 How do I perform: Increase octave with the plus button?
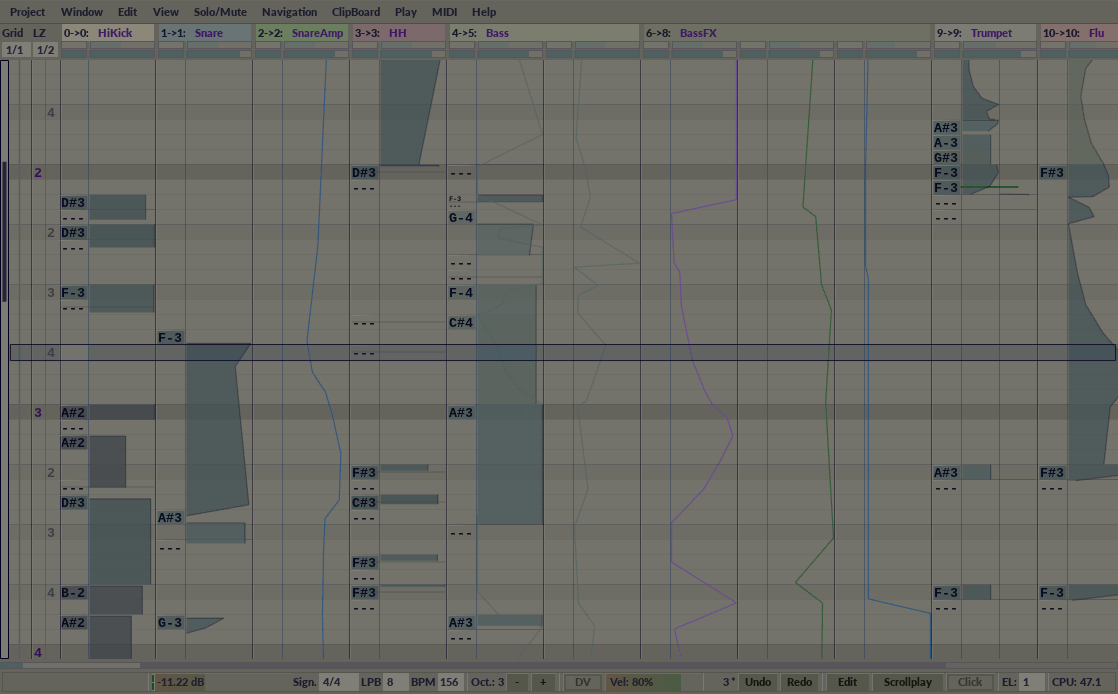coord(543,682)
